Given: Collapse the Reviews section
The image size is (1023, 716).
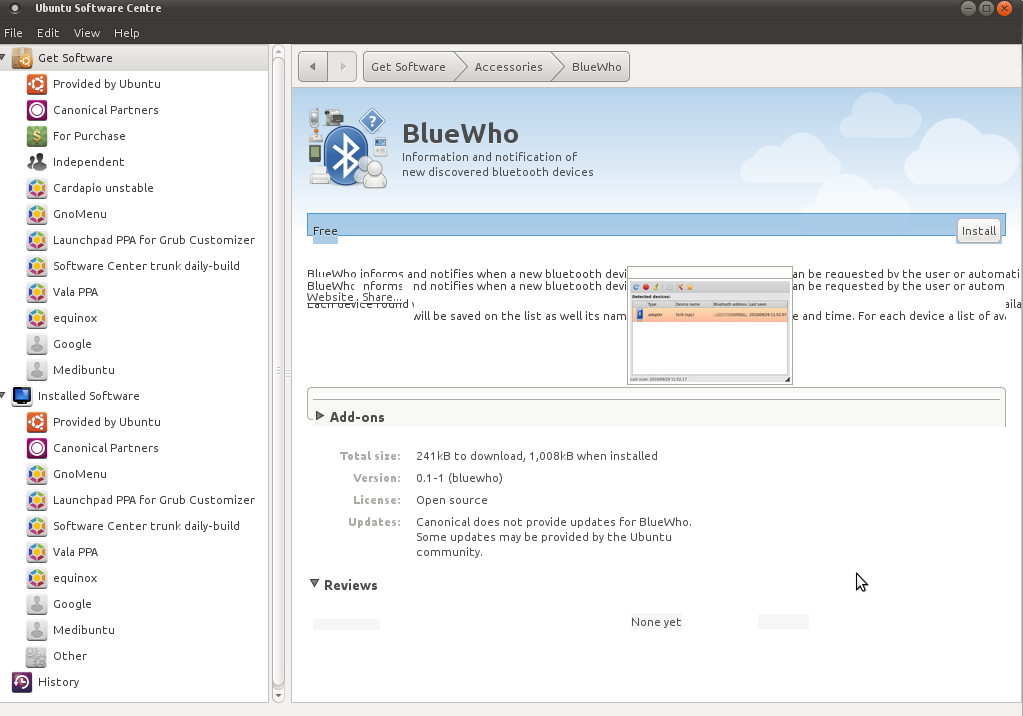Looking at the screenshot, I should pos(314,584).
